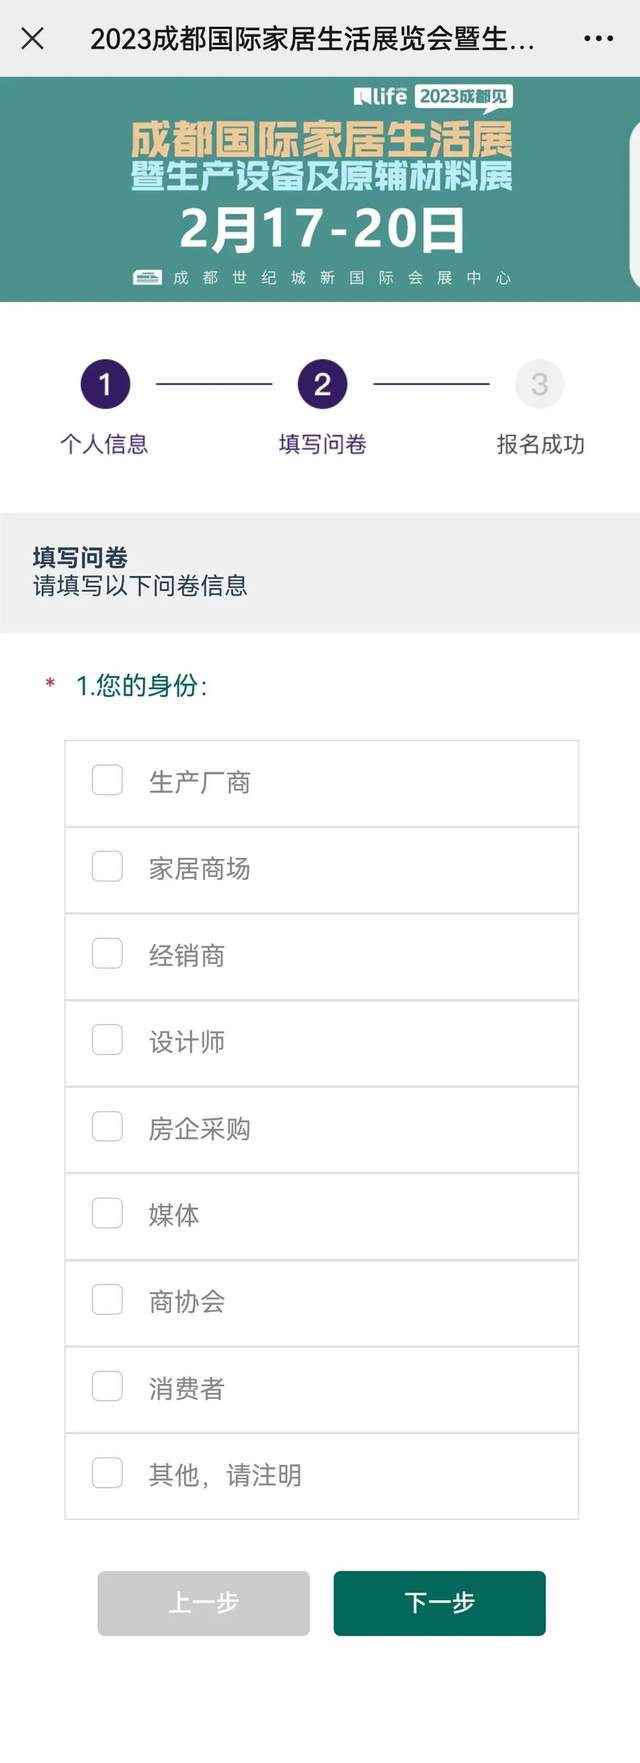Enable the 房企采购 checkbox

coord(107,1127)
